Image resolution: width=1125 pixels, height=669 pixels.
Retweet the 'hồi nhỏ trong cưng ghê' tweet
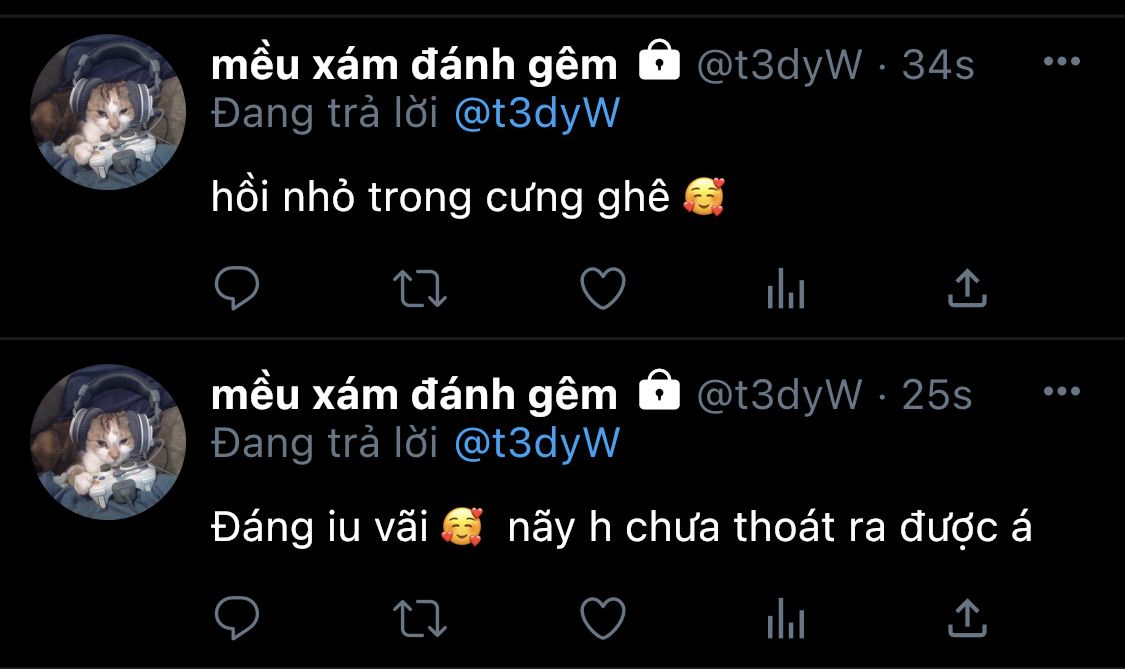(x=420, y=289)
